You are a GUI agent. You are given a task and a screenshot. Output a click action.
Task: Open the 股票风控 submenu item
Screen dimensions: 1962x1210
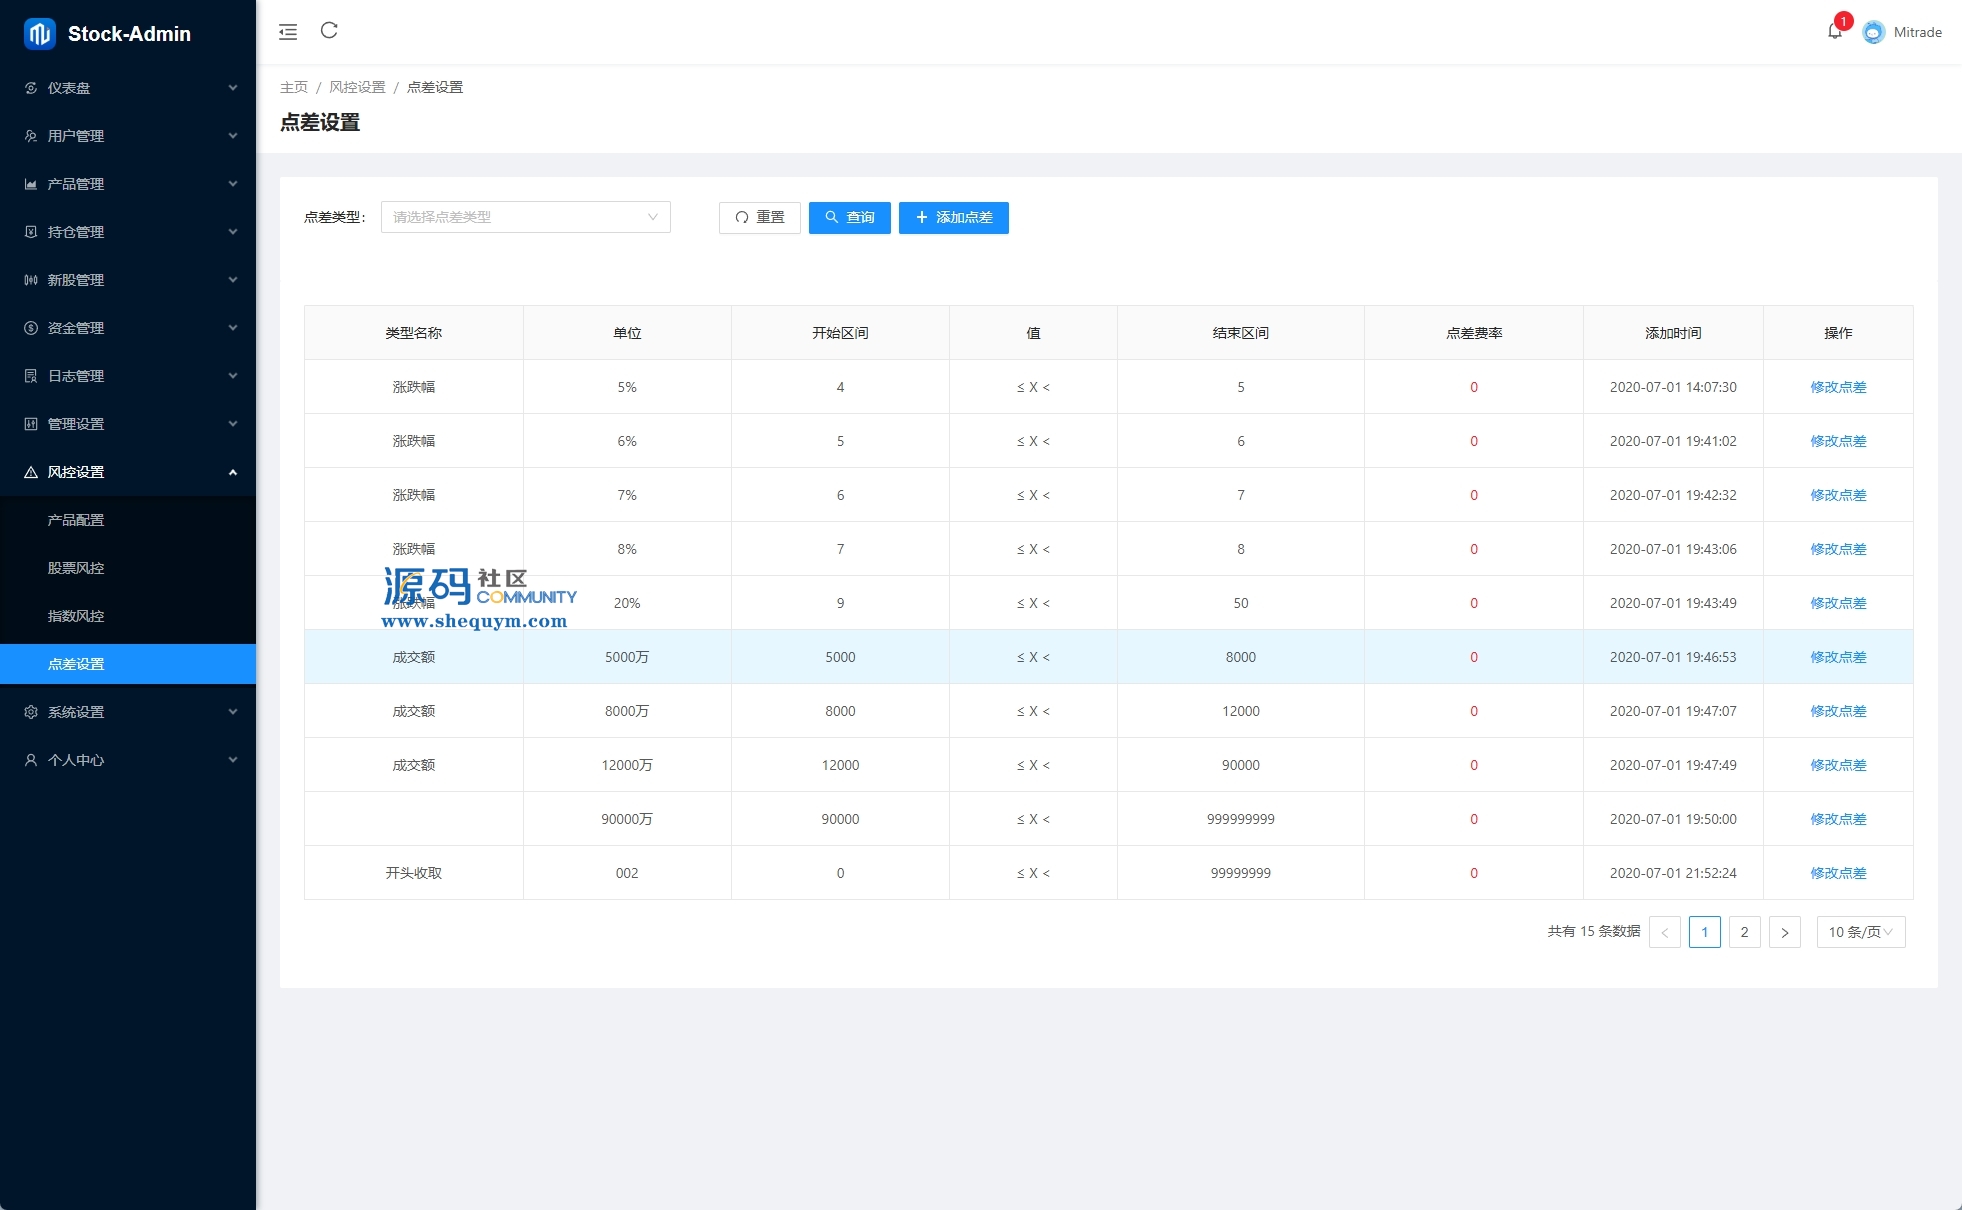(76, 568)
